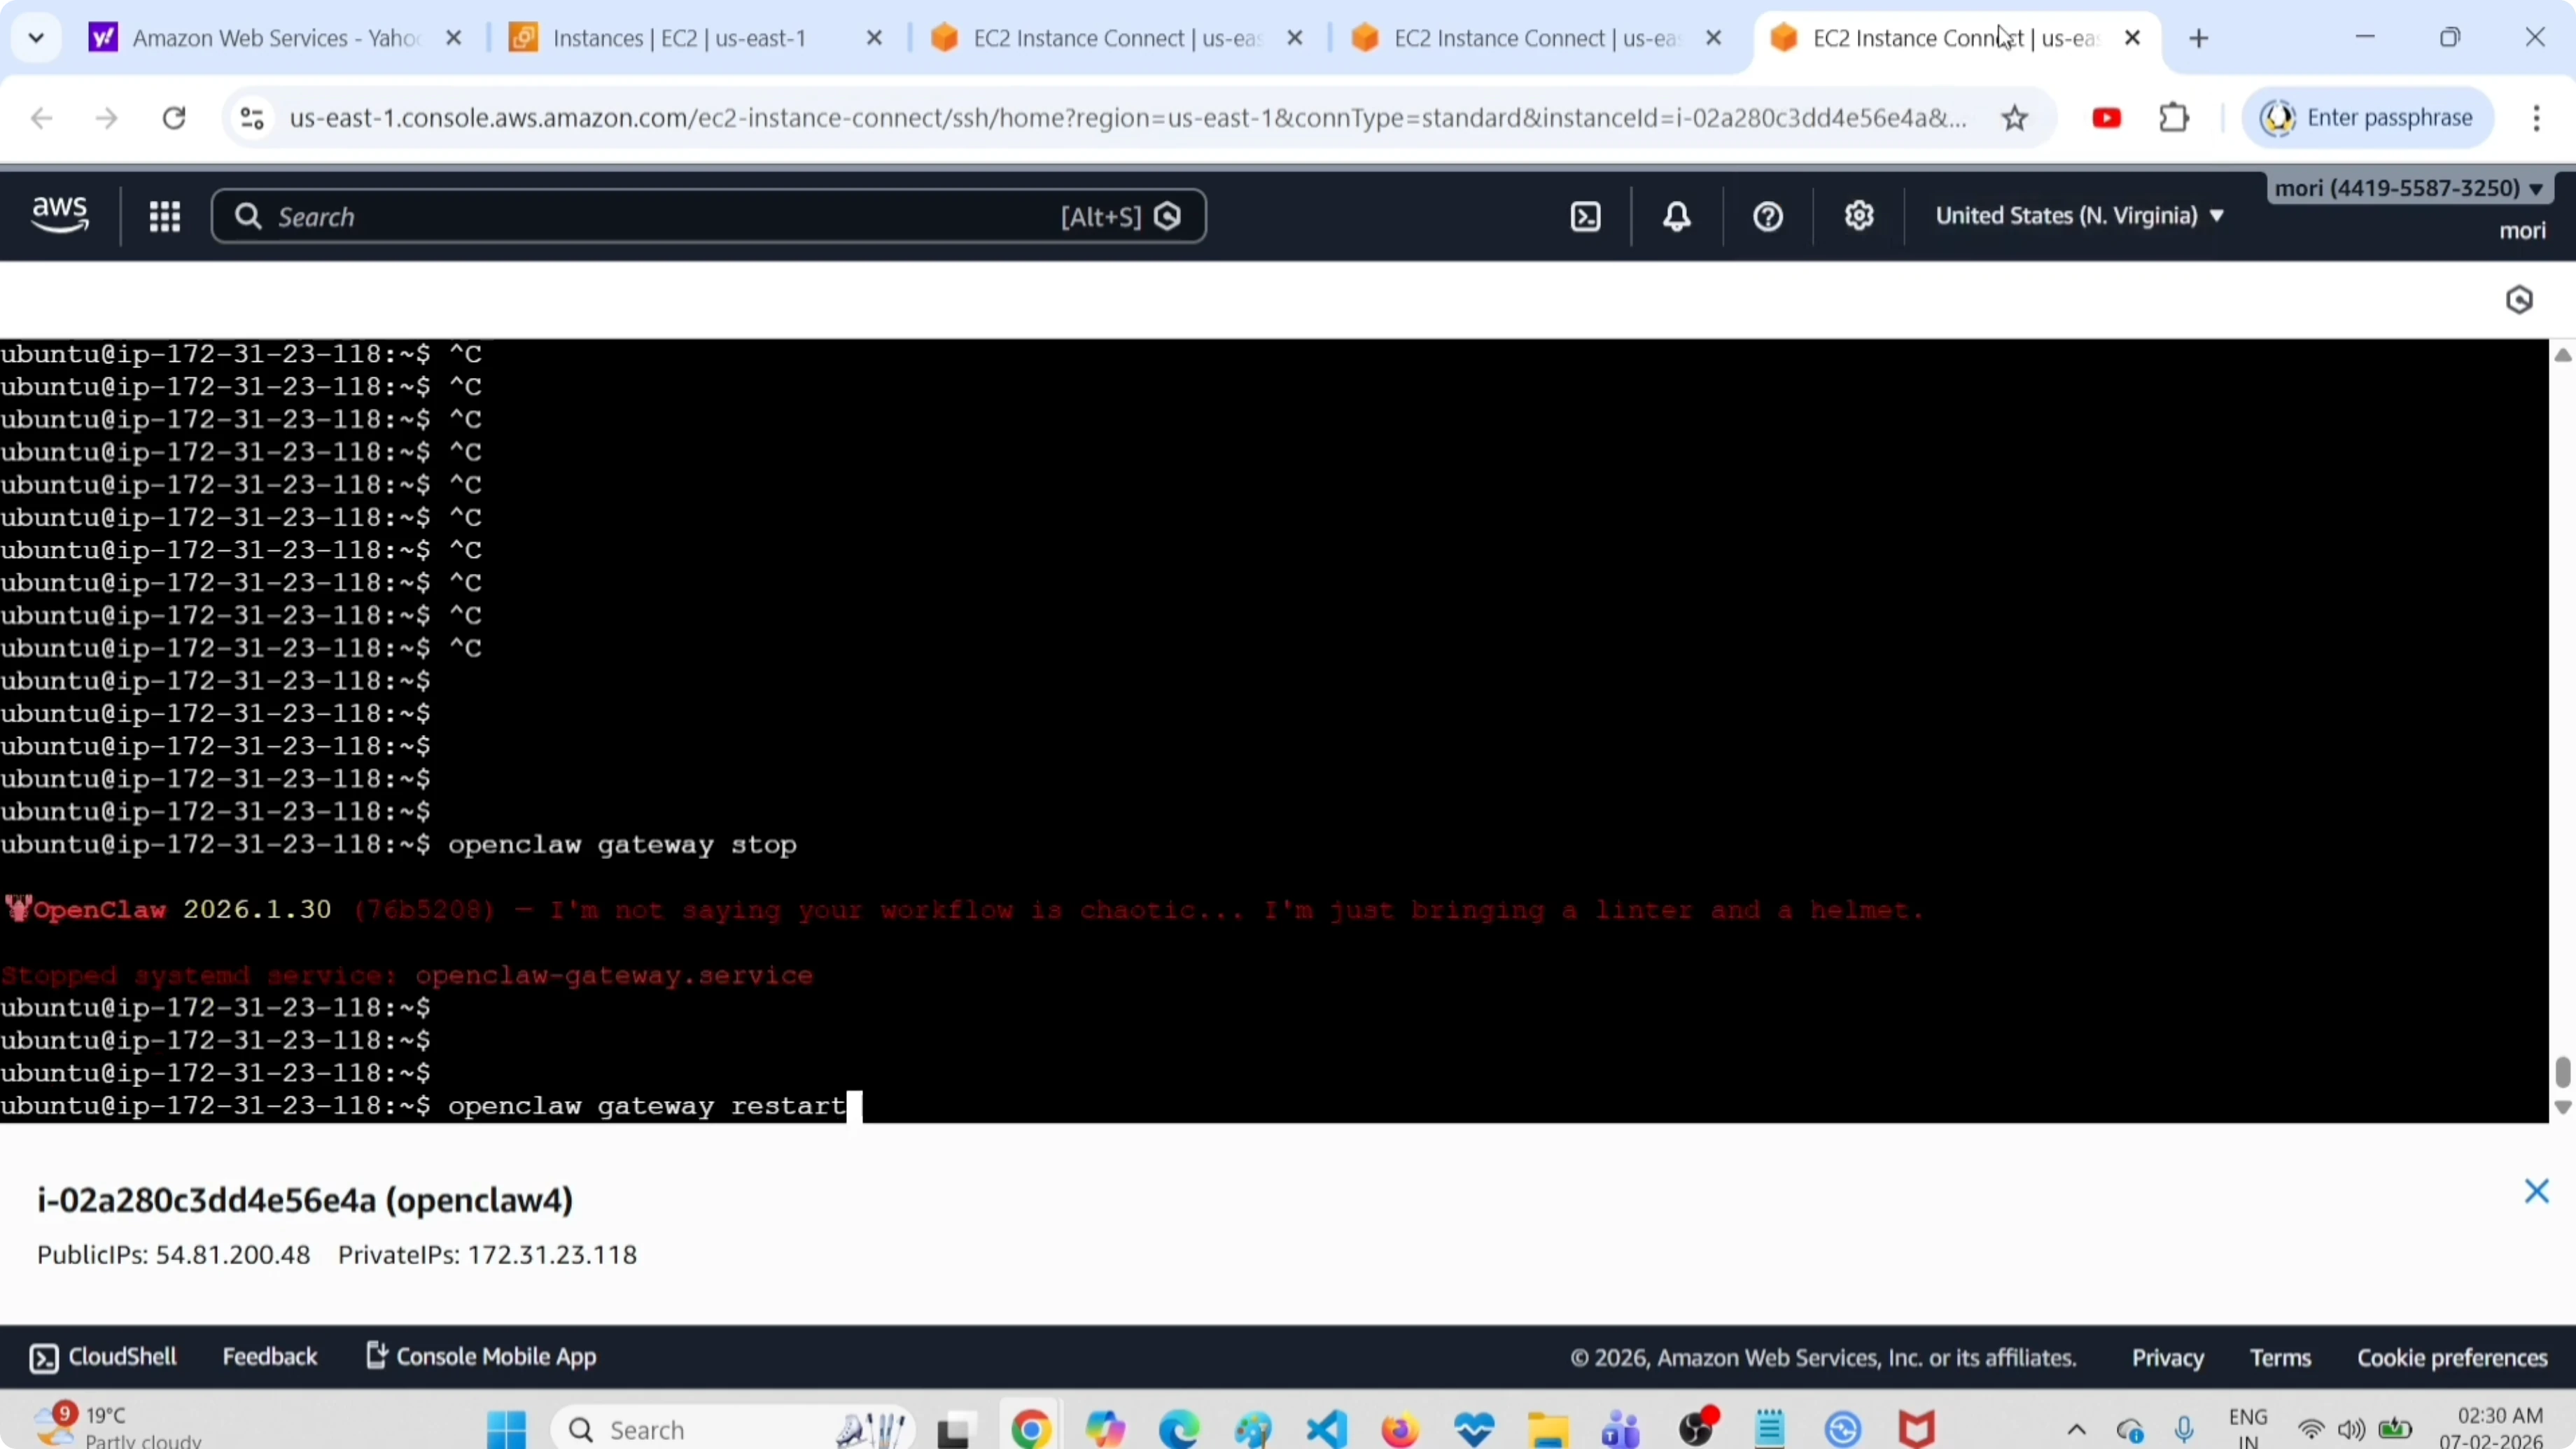The height and width of the screenshot is (1449, 2576).
Task: Open the browser Extensions puzzle icon
Action: [x=2174, y=118]
